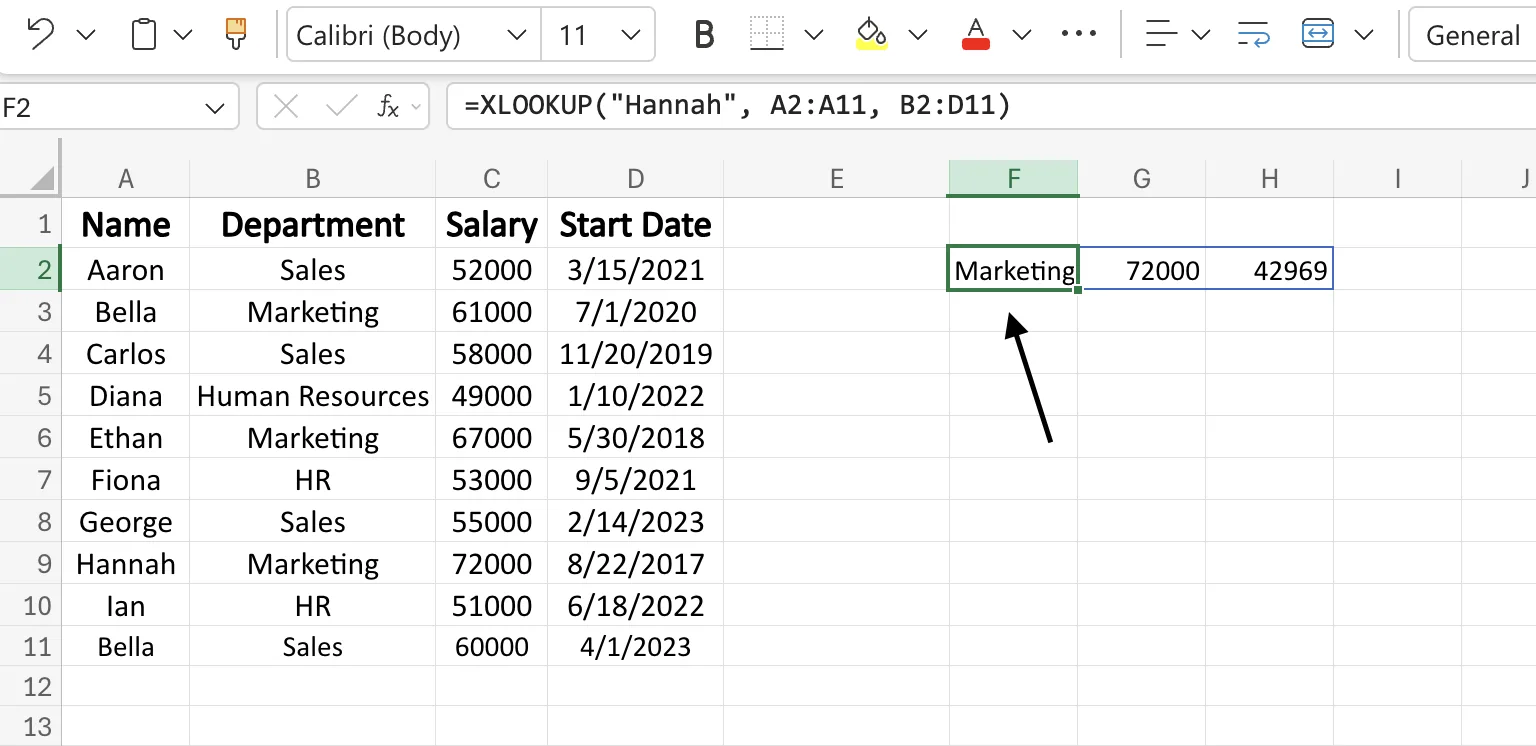Select row 5 header

[31, 396]
